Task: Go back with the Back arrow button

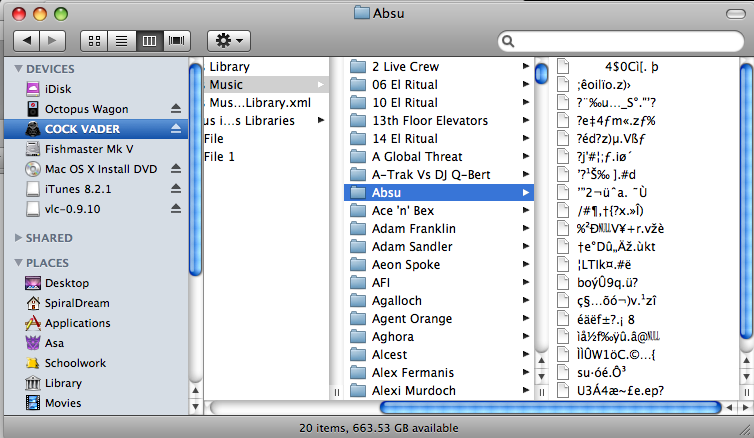Action: click(26, 41)
